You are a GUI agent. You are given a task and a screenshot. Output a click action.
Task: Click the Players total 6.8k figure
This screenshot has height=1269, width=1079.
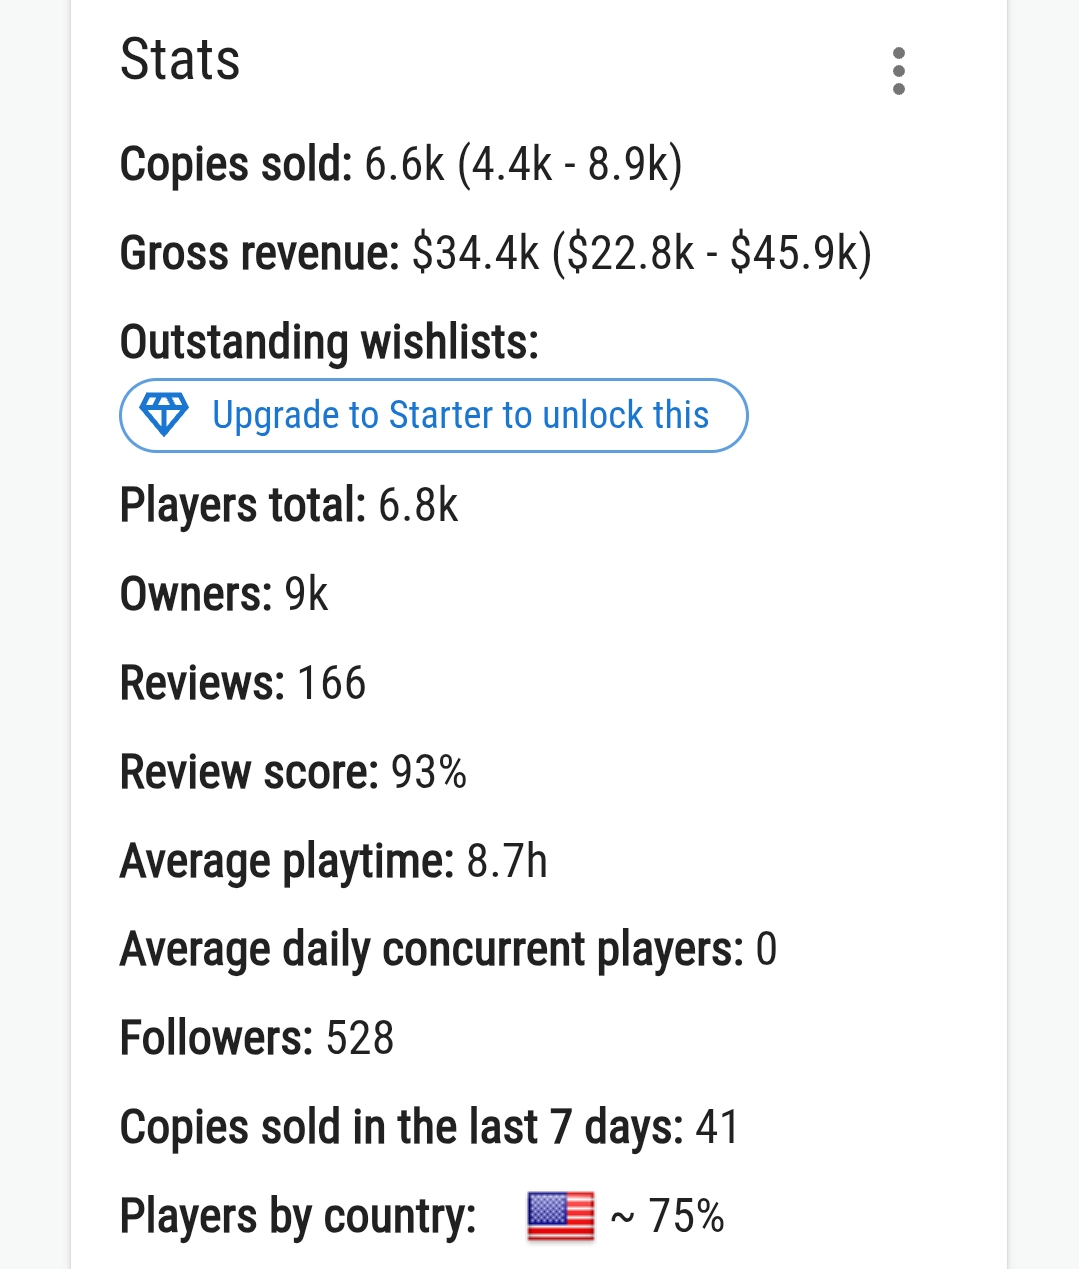pos(418,505)
